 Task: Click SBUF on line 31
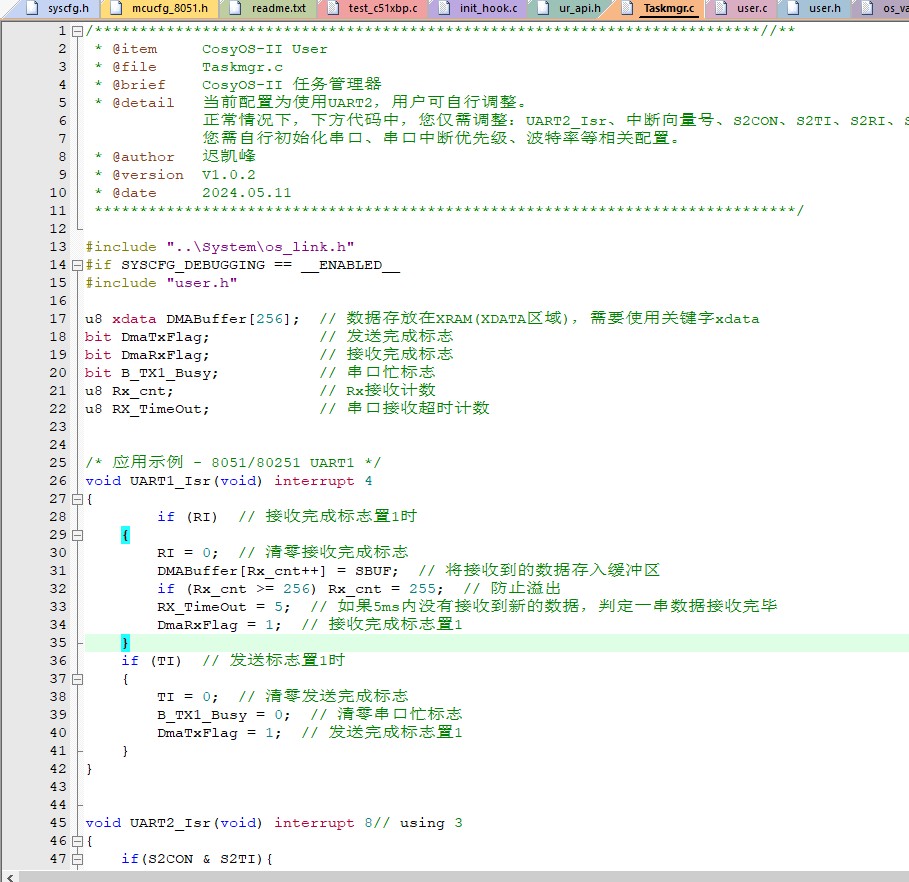tap(372, 571)
